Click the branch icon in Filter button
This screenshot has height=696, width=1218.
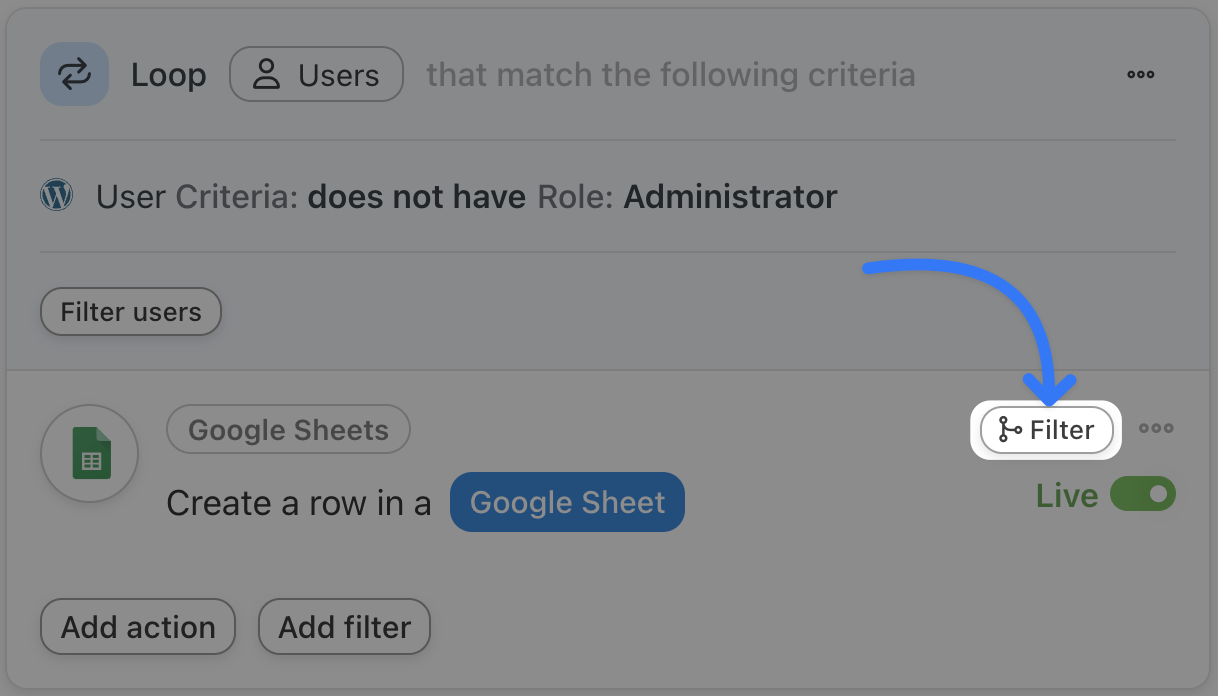(1010, 430)
